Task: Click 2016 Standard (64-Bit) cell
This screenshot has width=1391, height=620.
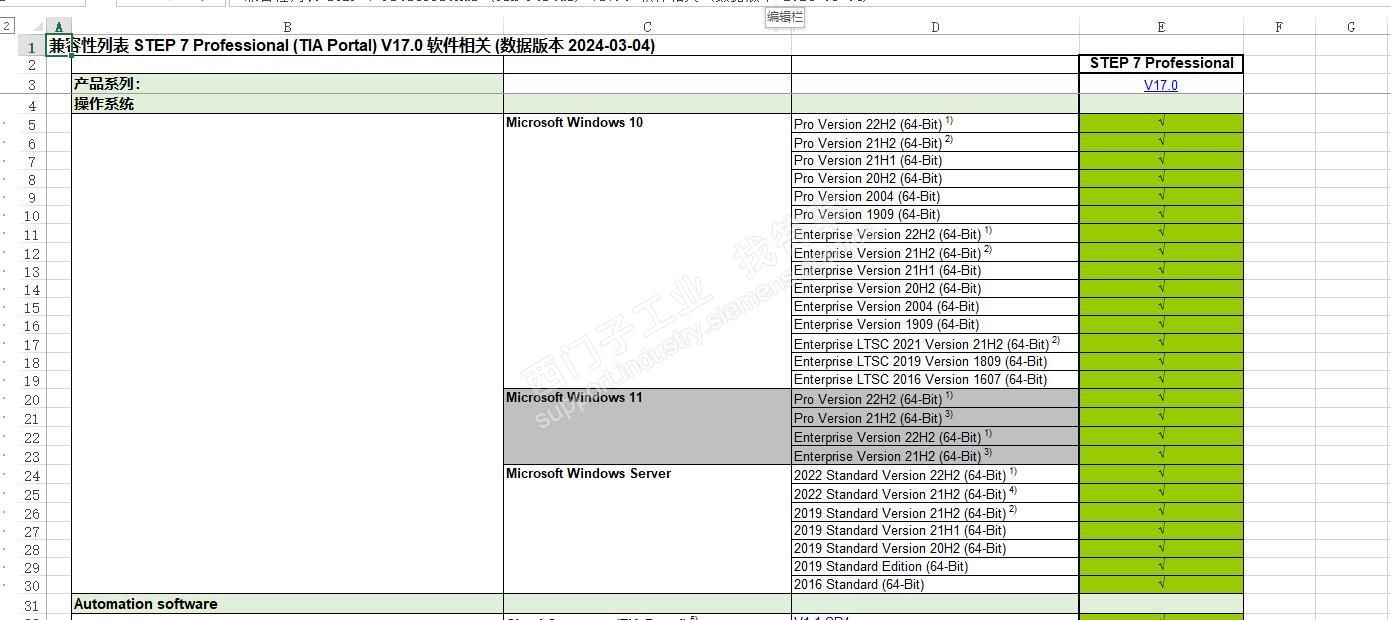Action: click(x=935, y=585)
